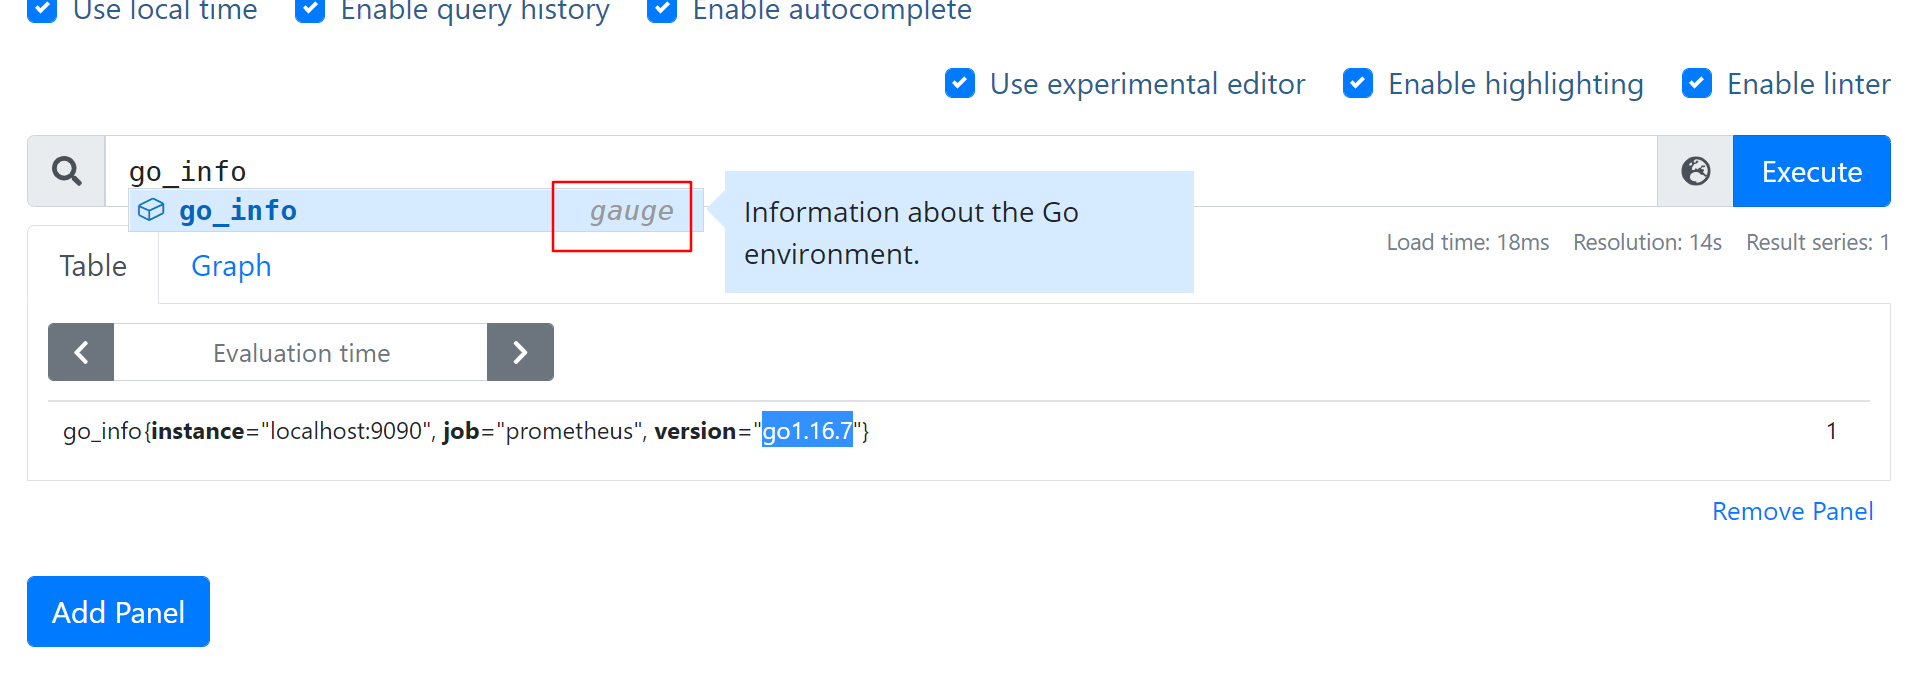The width and height of the screenshot is (1919, 680).
Task: Disable the Enable highlighting checkbox
Action: [x=1358, y=83]
